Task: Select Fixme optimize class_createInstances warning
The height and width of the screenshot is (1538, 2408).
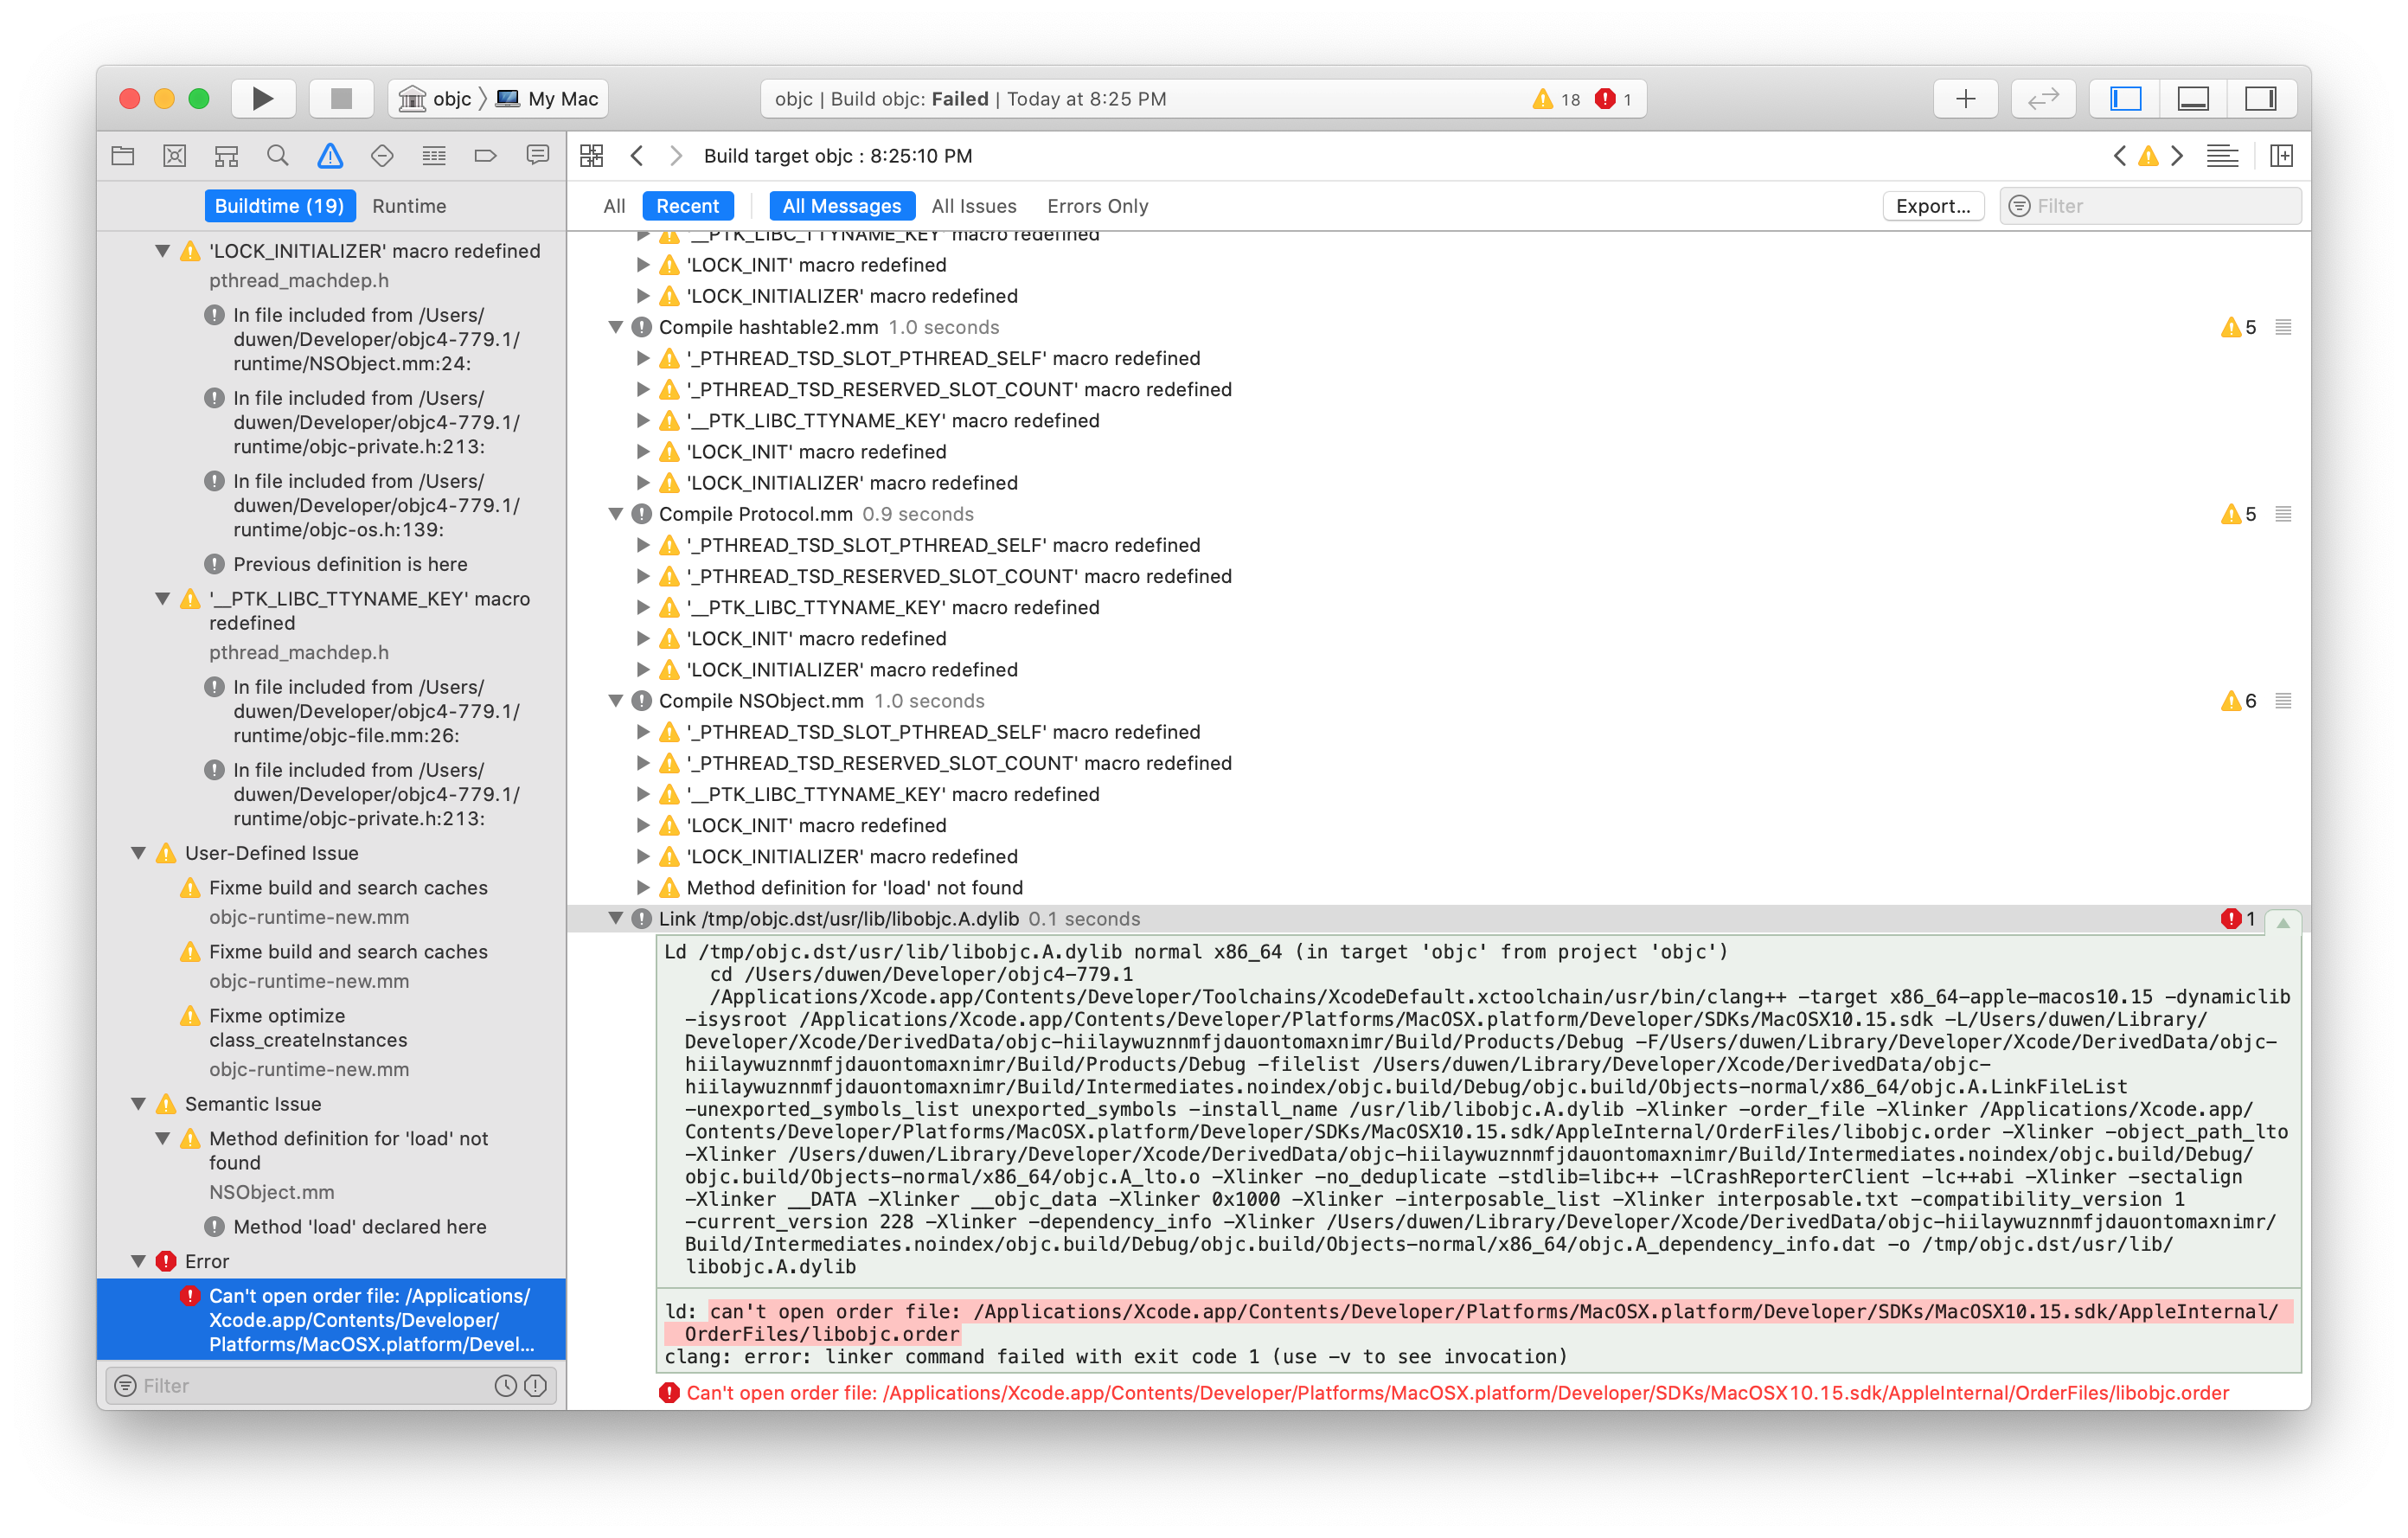Action: (x=331, y=1041)
